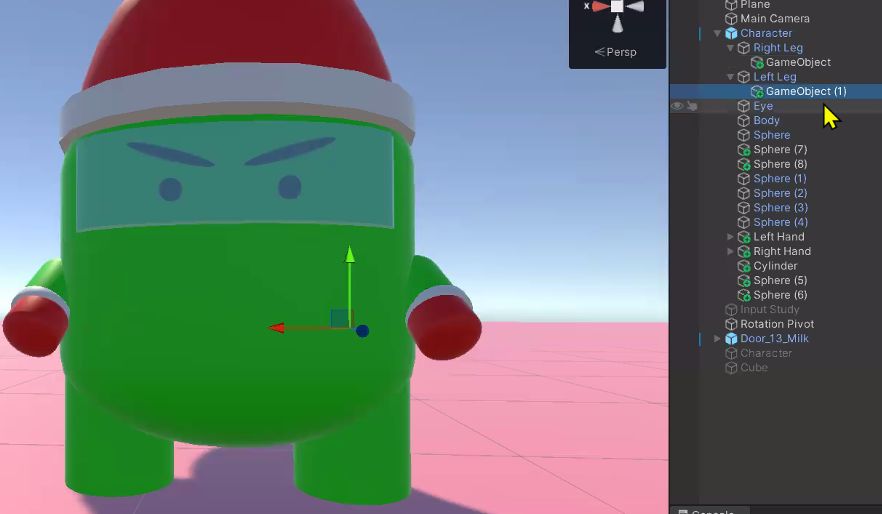Toggle Persp projection label on scene gizmo
The width and height of the screenshot is (882, 514).
coord(615,52)
